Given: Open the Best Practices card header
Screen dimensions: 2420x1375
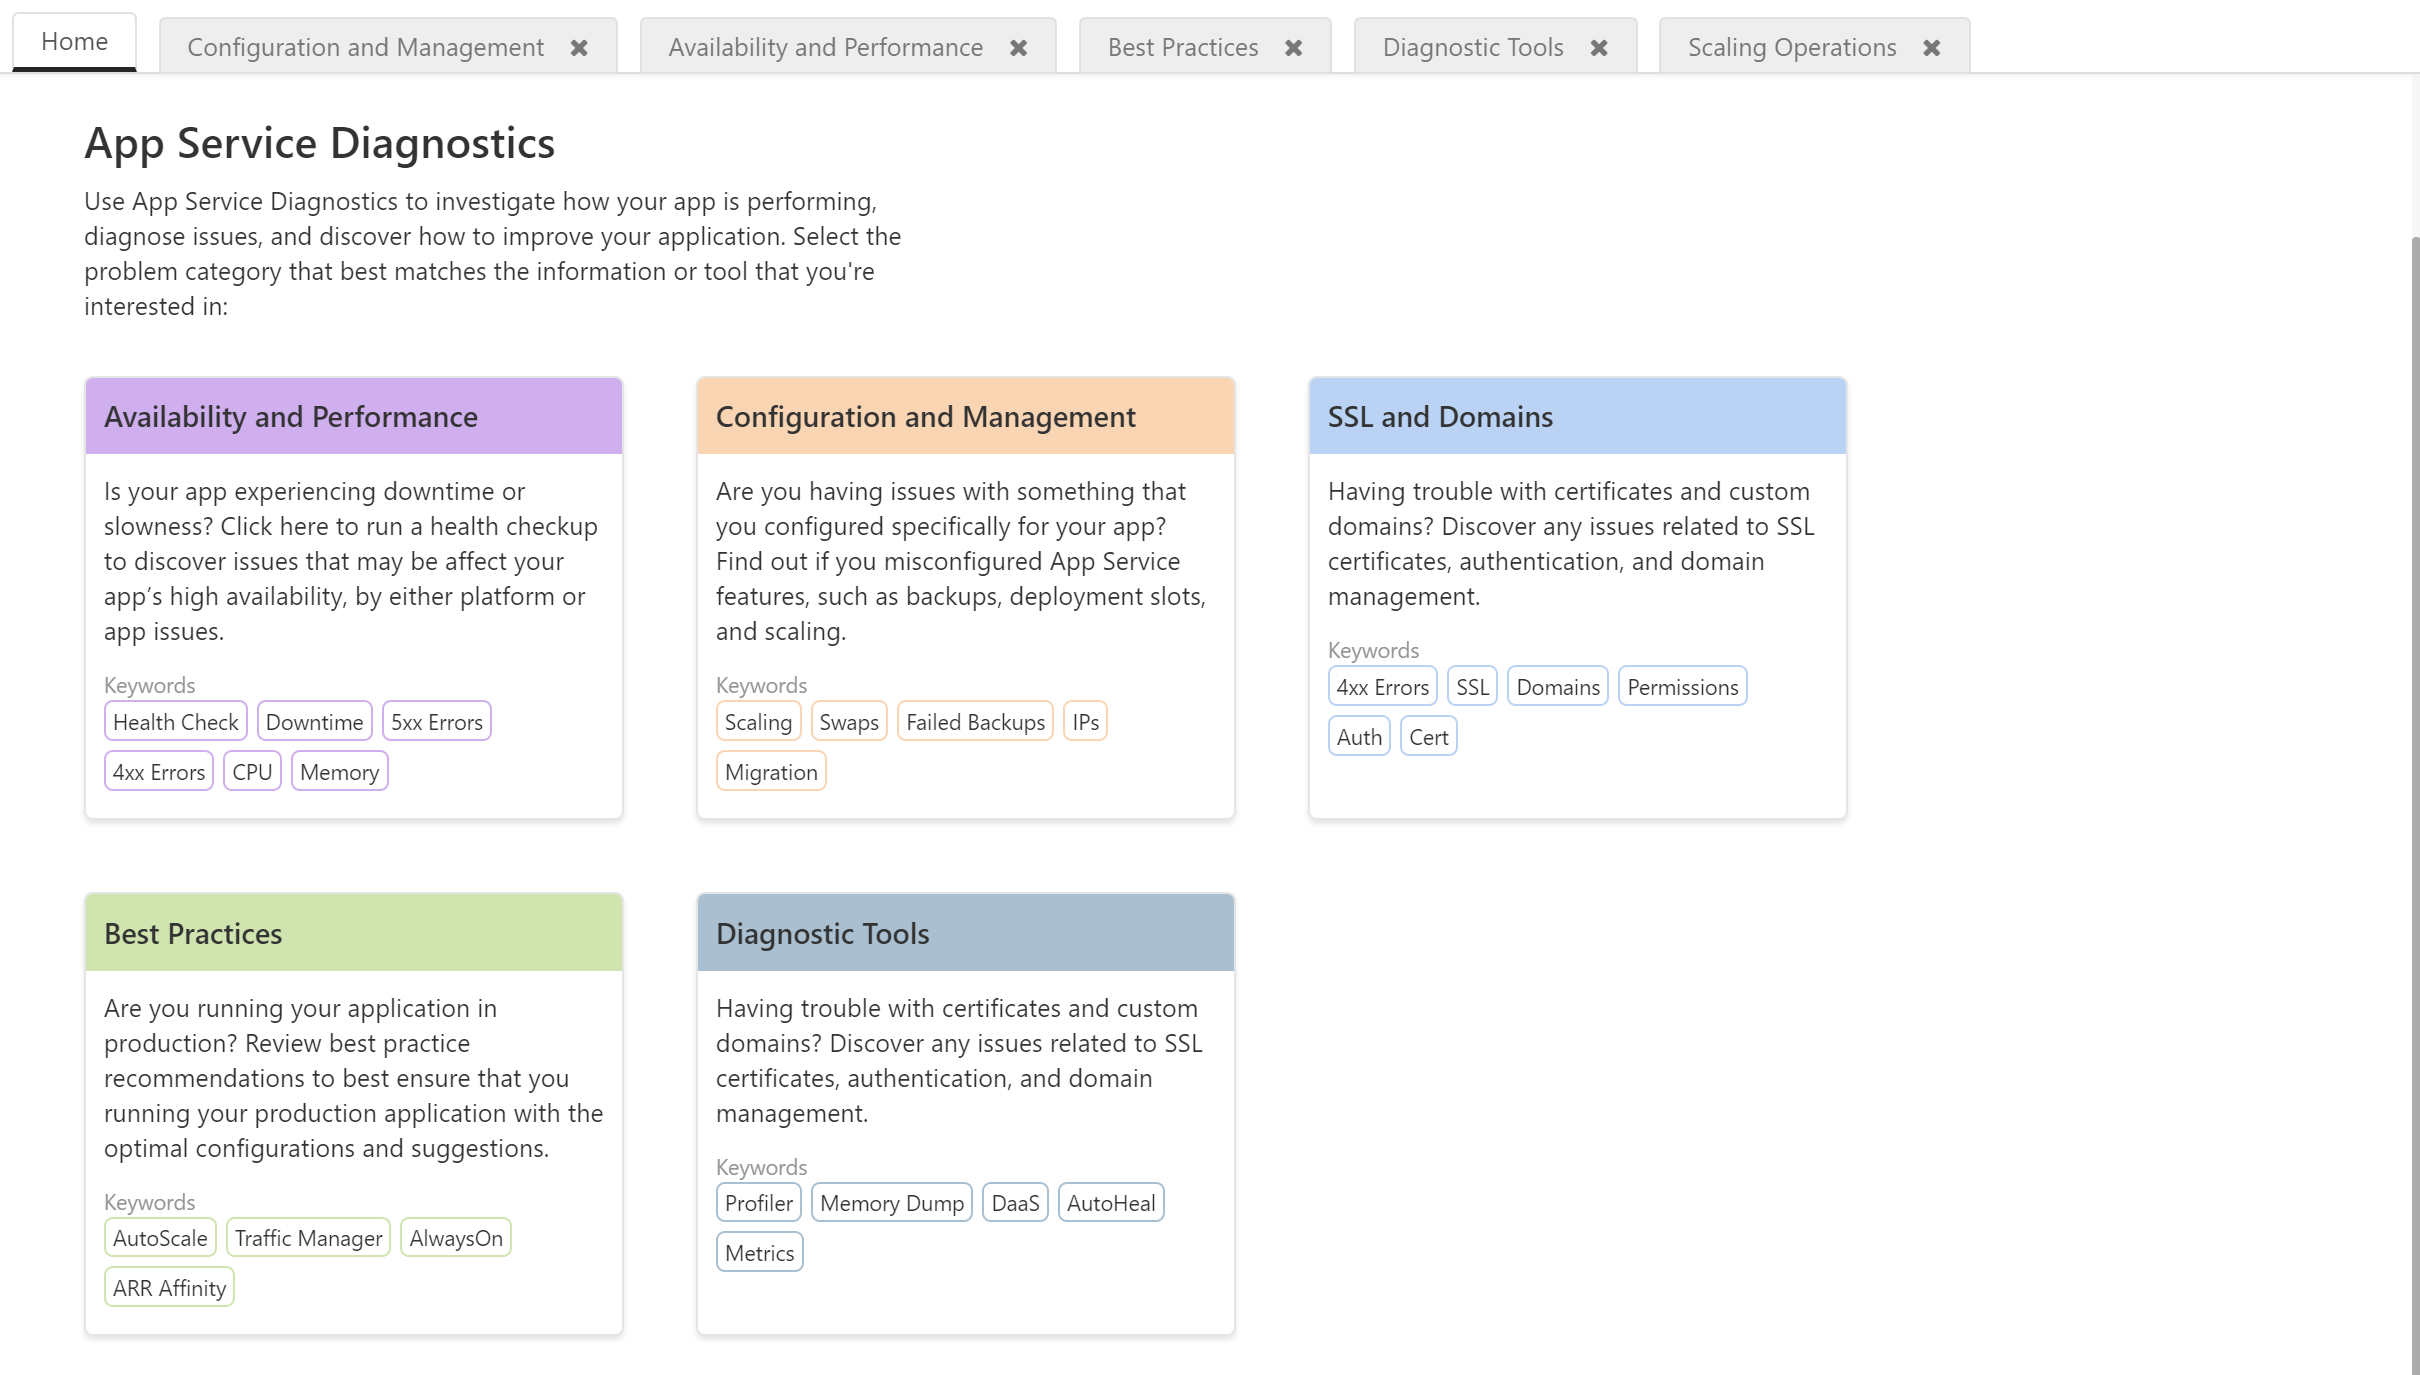Looking at the screenshot, I should click(x=354, y=933).
